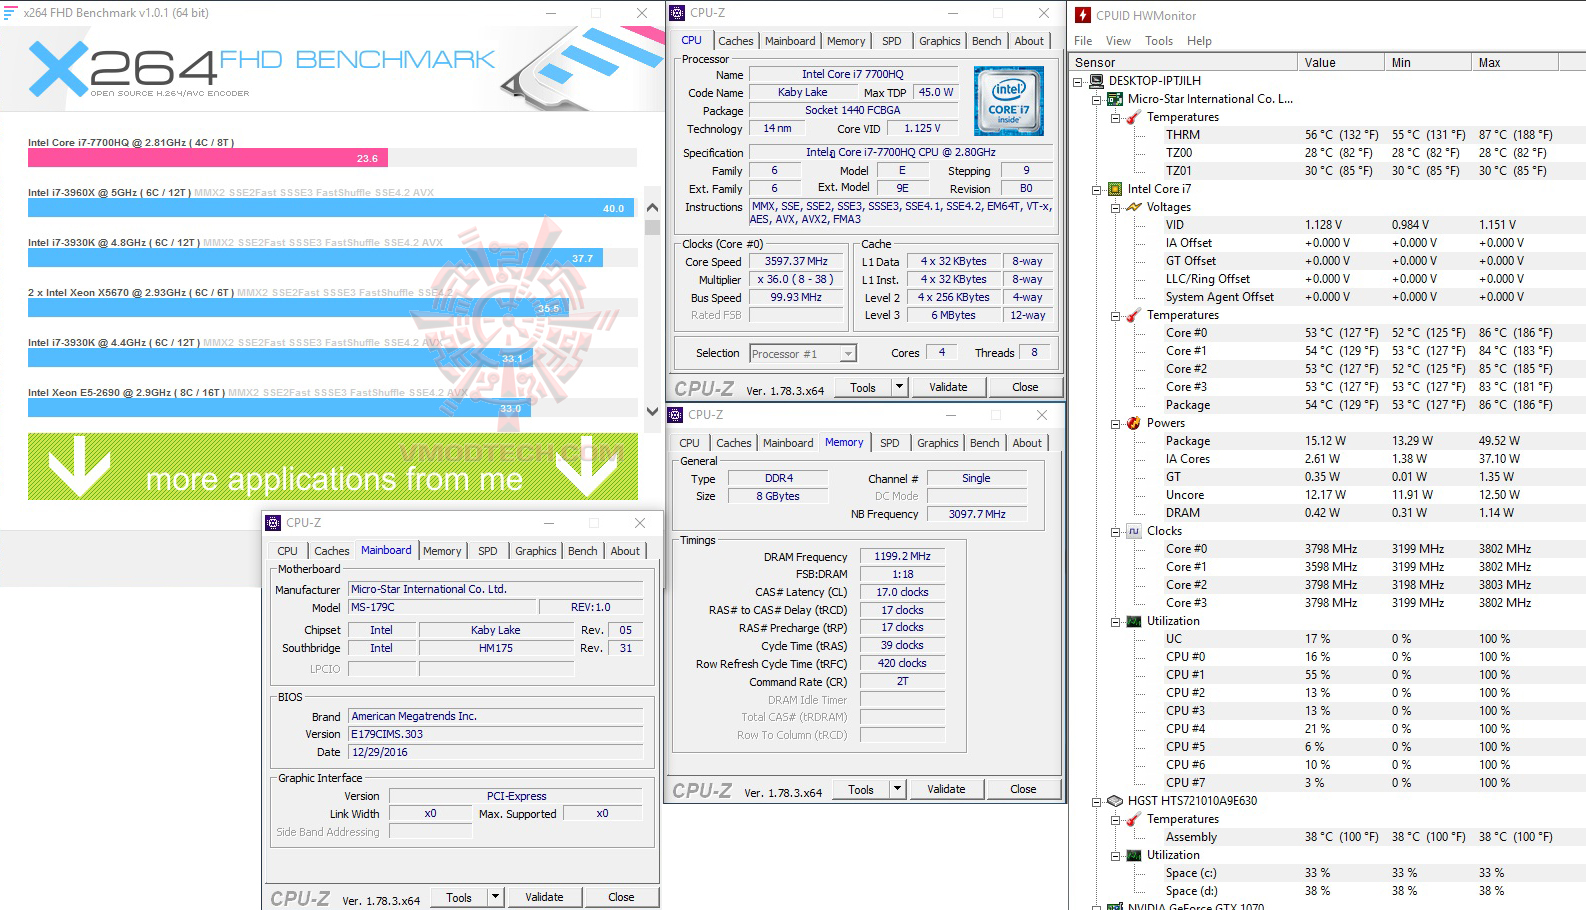Click Validate button in CPU-Z CPU window
This screenshot has width=1586, height=910.
pos(948,387)
